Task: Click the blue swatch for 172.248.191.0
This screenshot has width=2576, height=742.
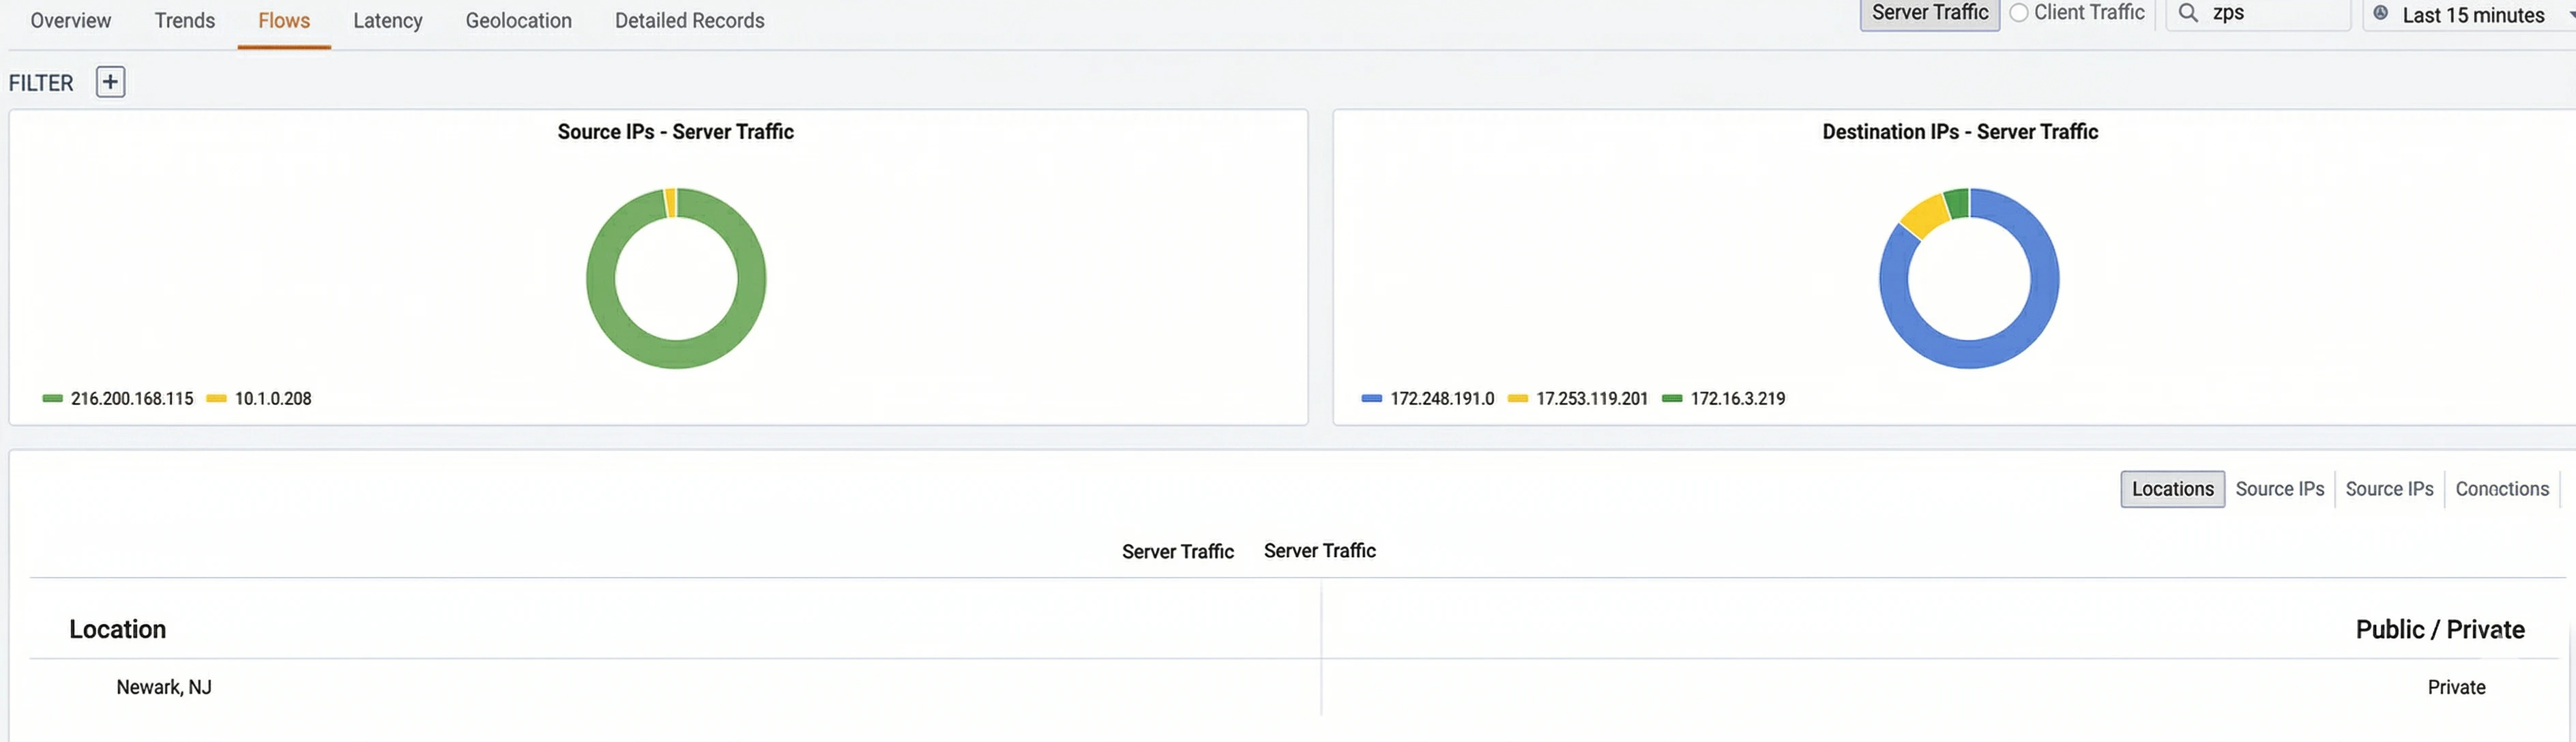Action: [x=1371, y=398]
